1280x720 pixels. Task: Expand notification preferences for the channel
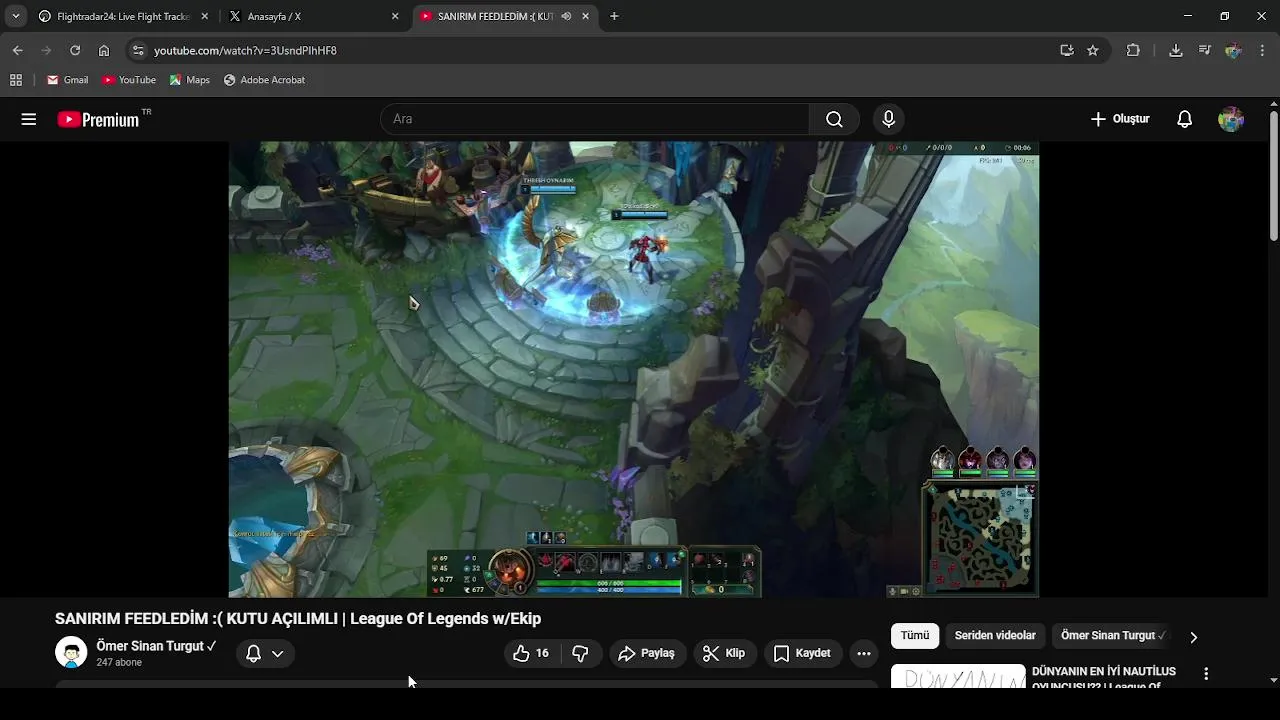pos(265,653)
